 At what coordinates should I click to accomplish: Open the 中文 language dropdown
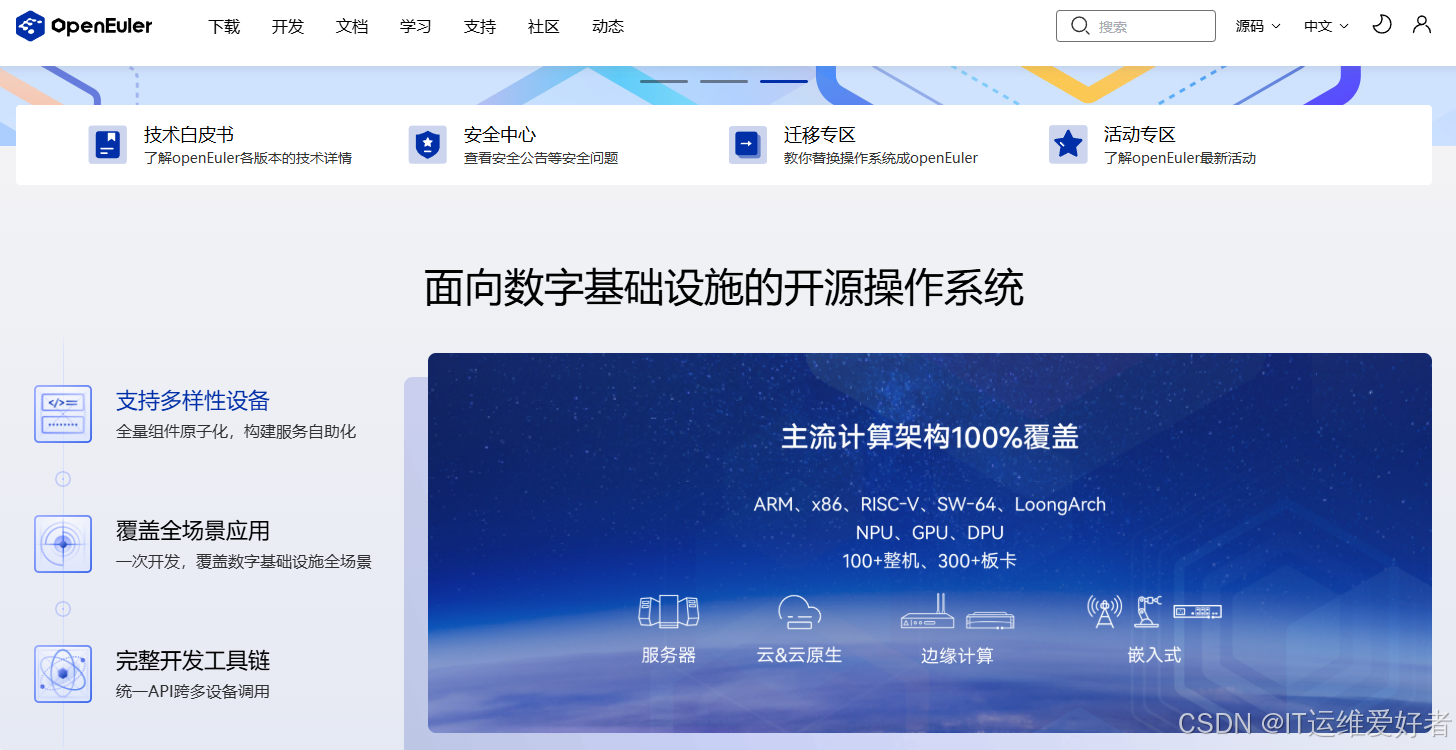click(x=1326, y=26)
